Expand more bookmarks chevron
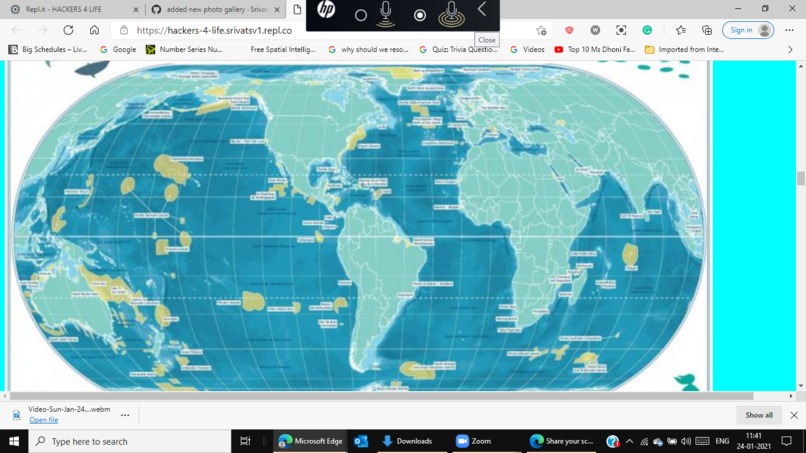 [x=790, y=49]
